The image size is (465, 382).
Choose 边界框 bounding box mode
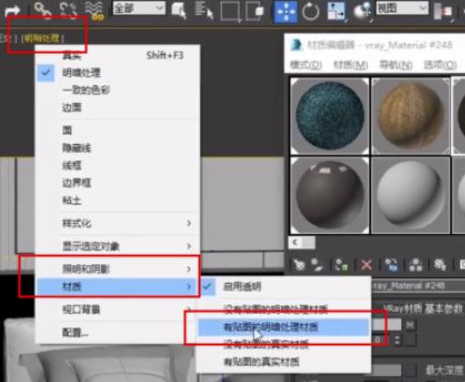[117, 183]
